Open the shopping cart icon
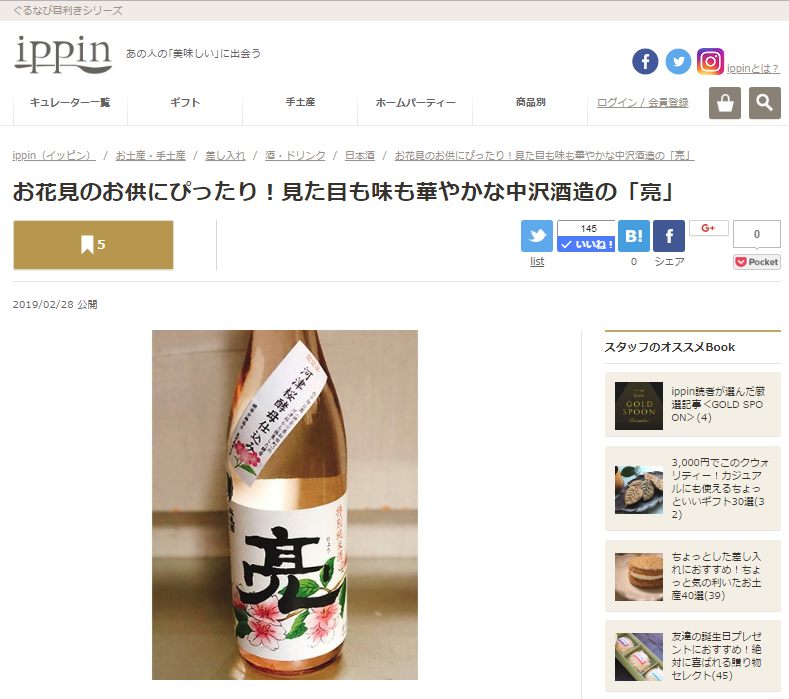This screenshot has height=699, width=789. click(x=725, y=103)
